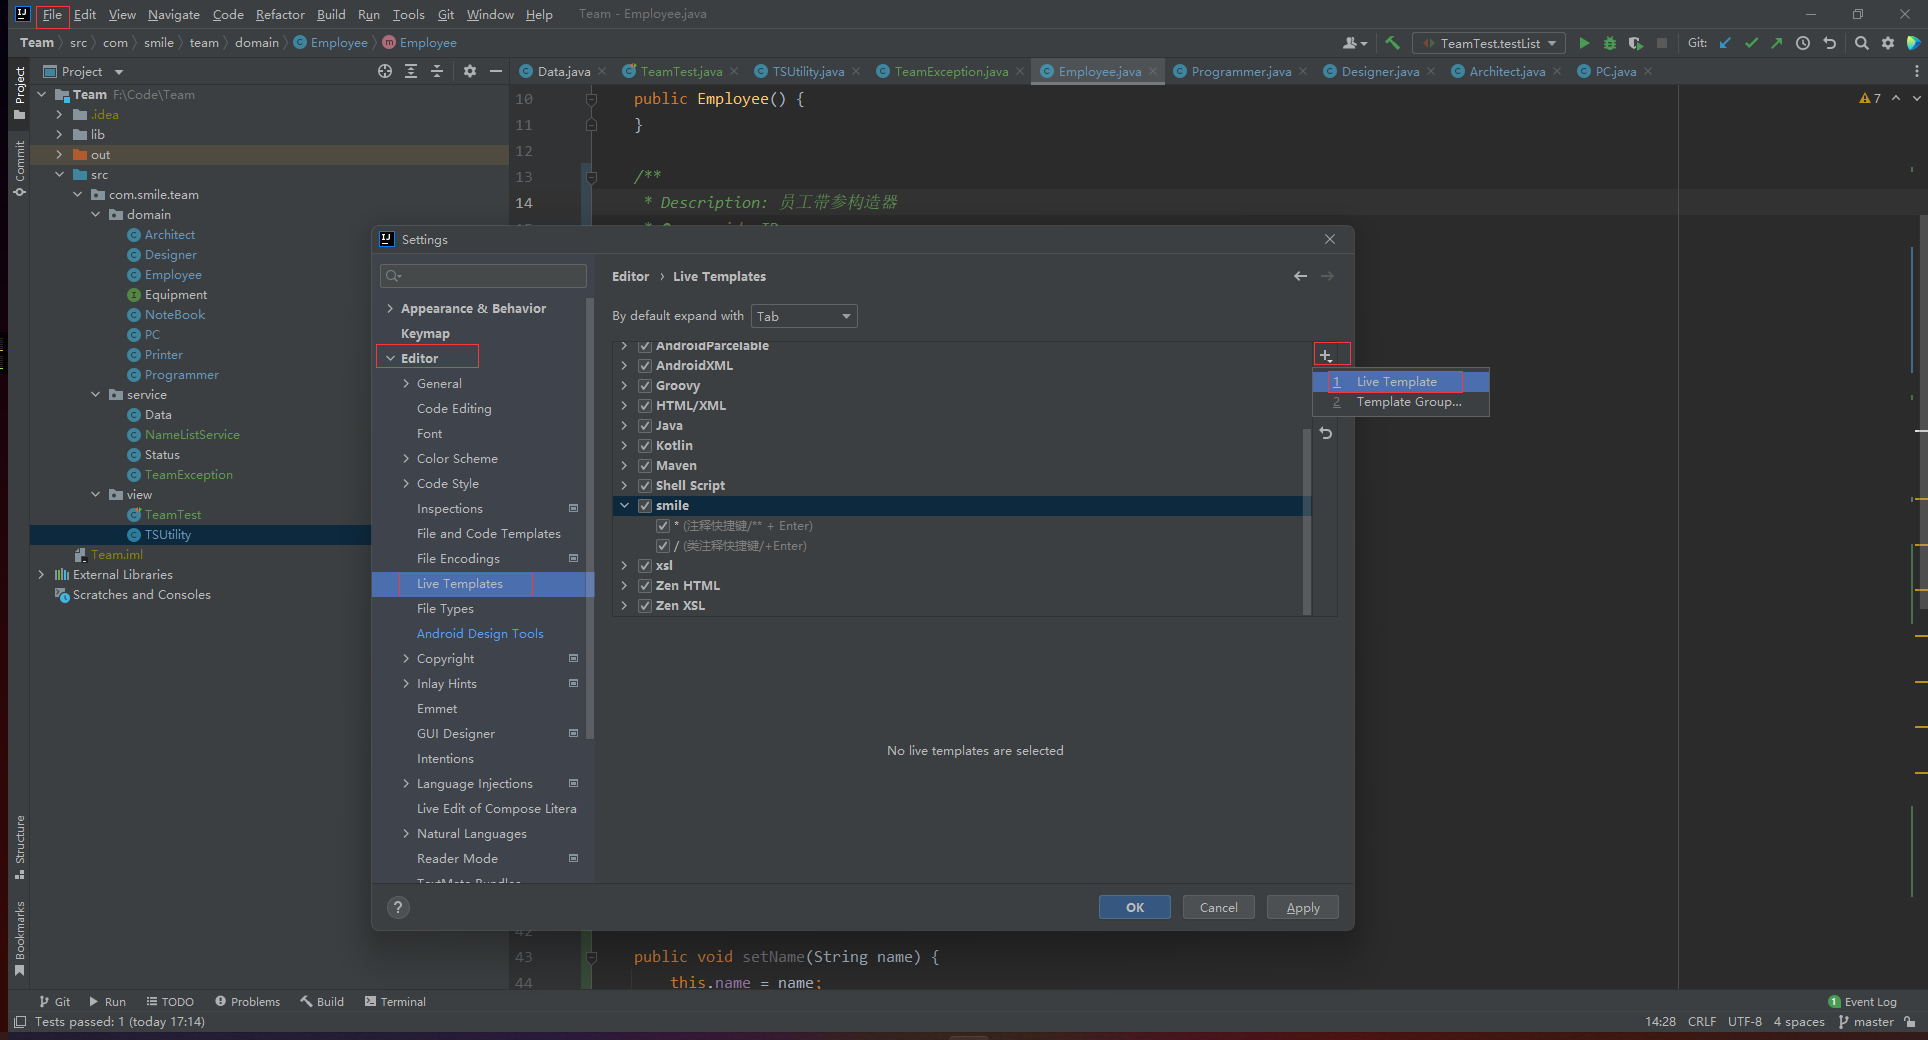
Task: Collapse the smile template group
Action: point(624,505)
